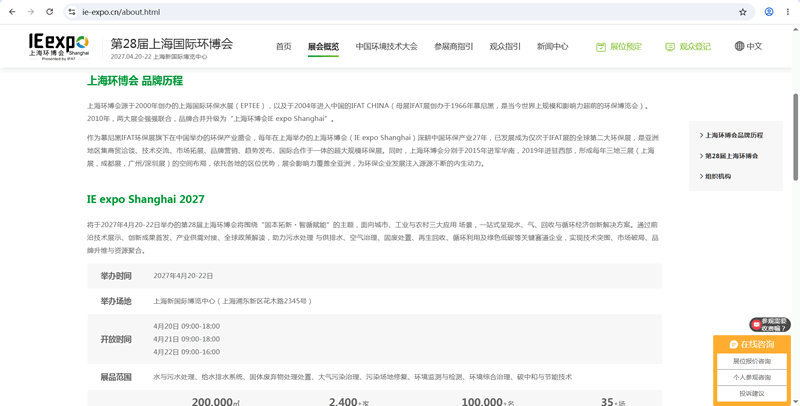The width and height of the screenshot is (800, 406).
Task: Open the 参展商指引 menu item
Action: pos(454,46)
